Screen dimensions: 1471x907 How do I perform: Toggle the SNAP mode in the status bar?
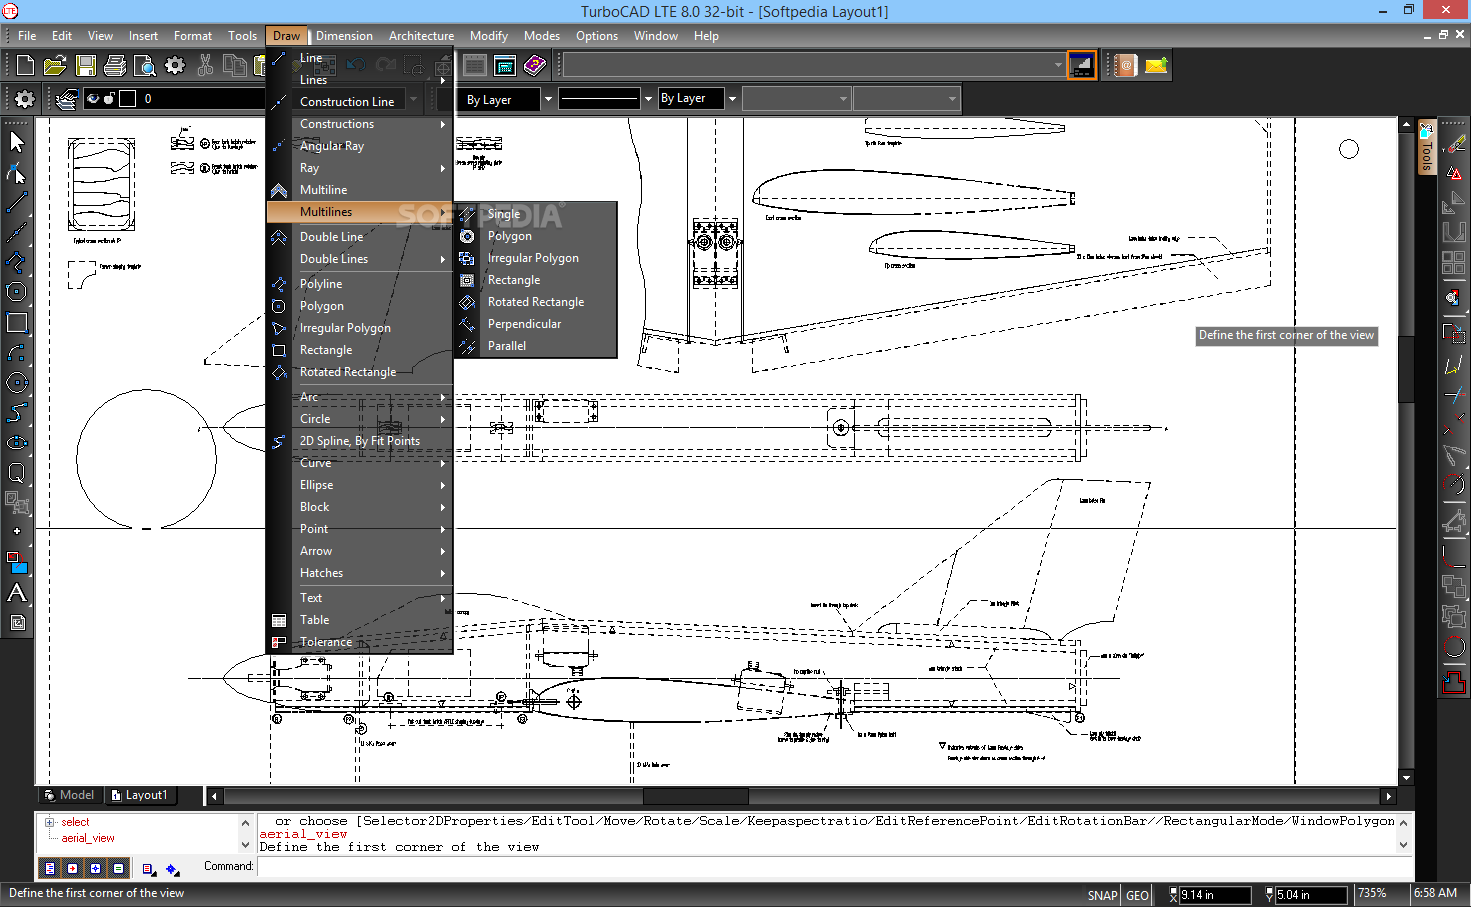pyautogui.click(x=1102, y=895)
